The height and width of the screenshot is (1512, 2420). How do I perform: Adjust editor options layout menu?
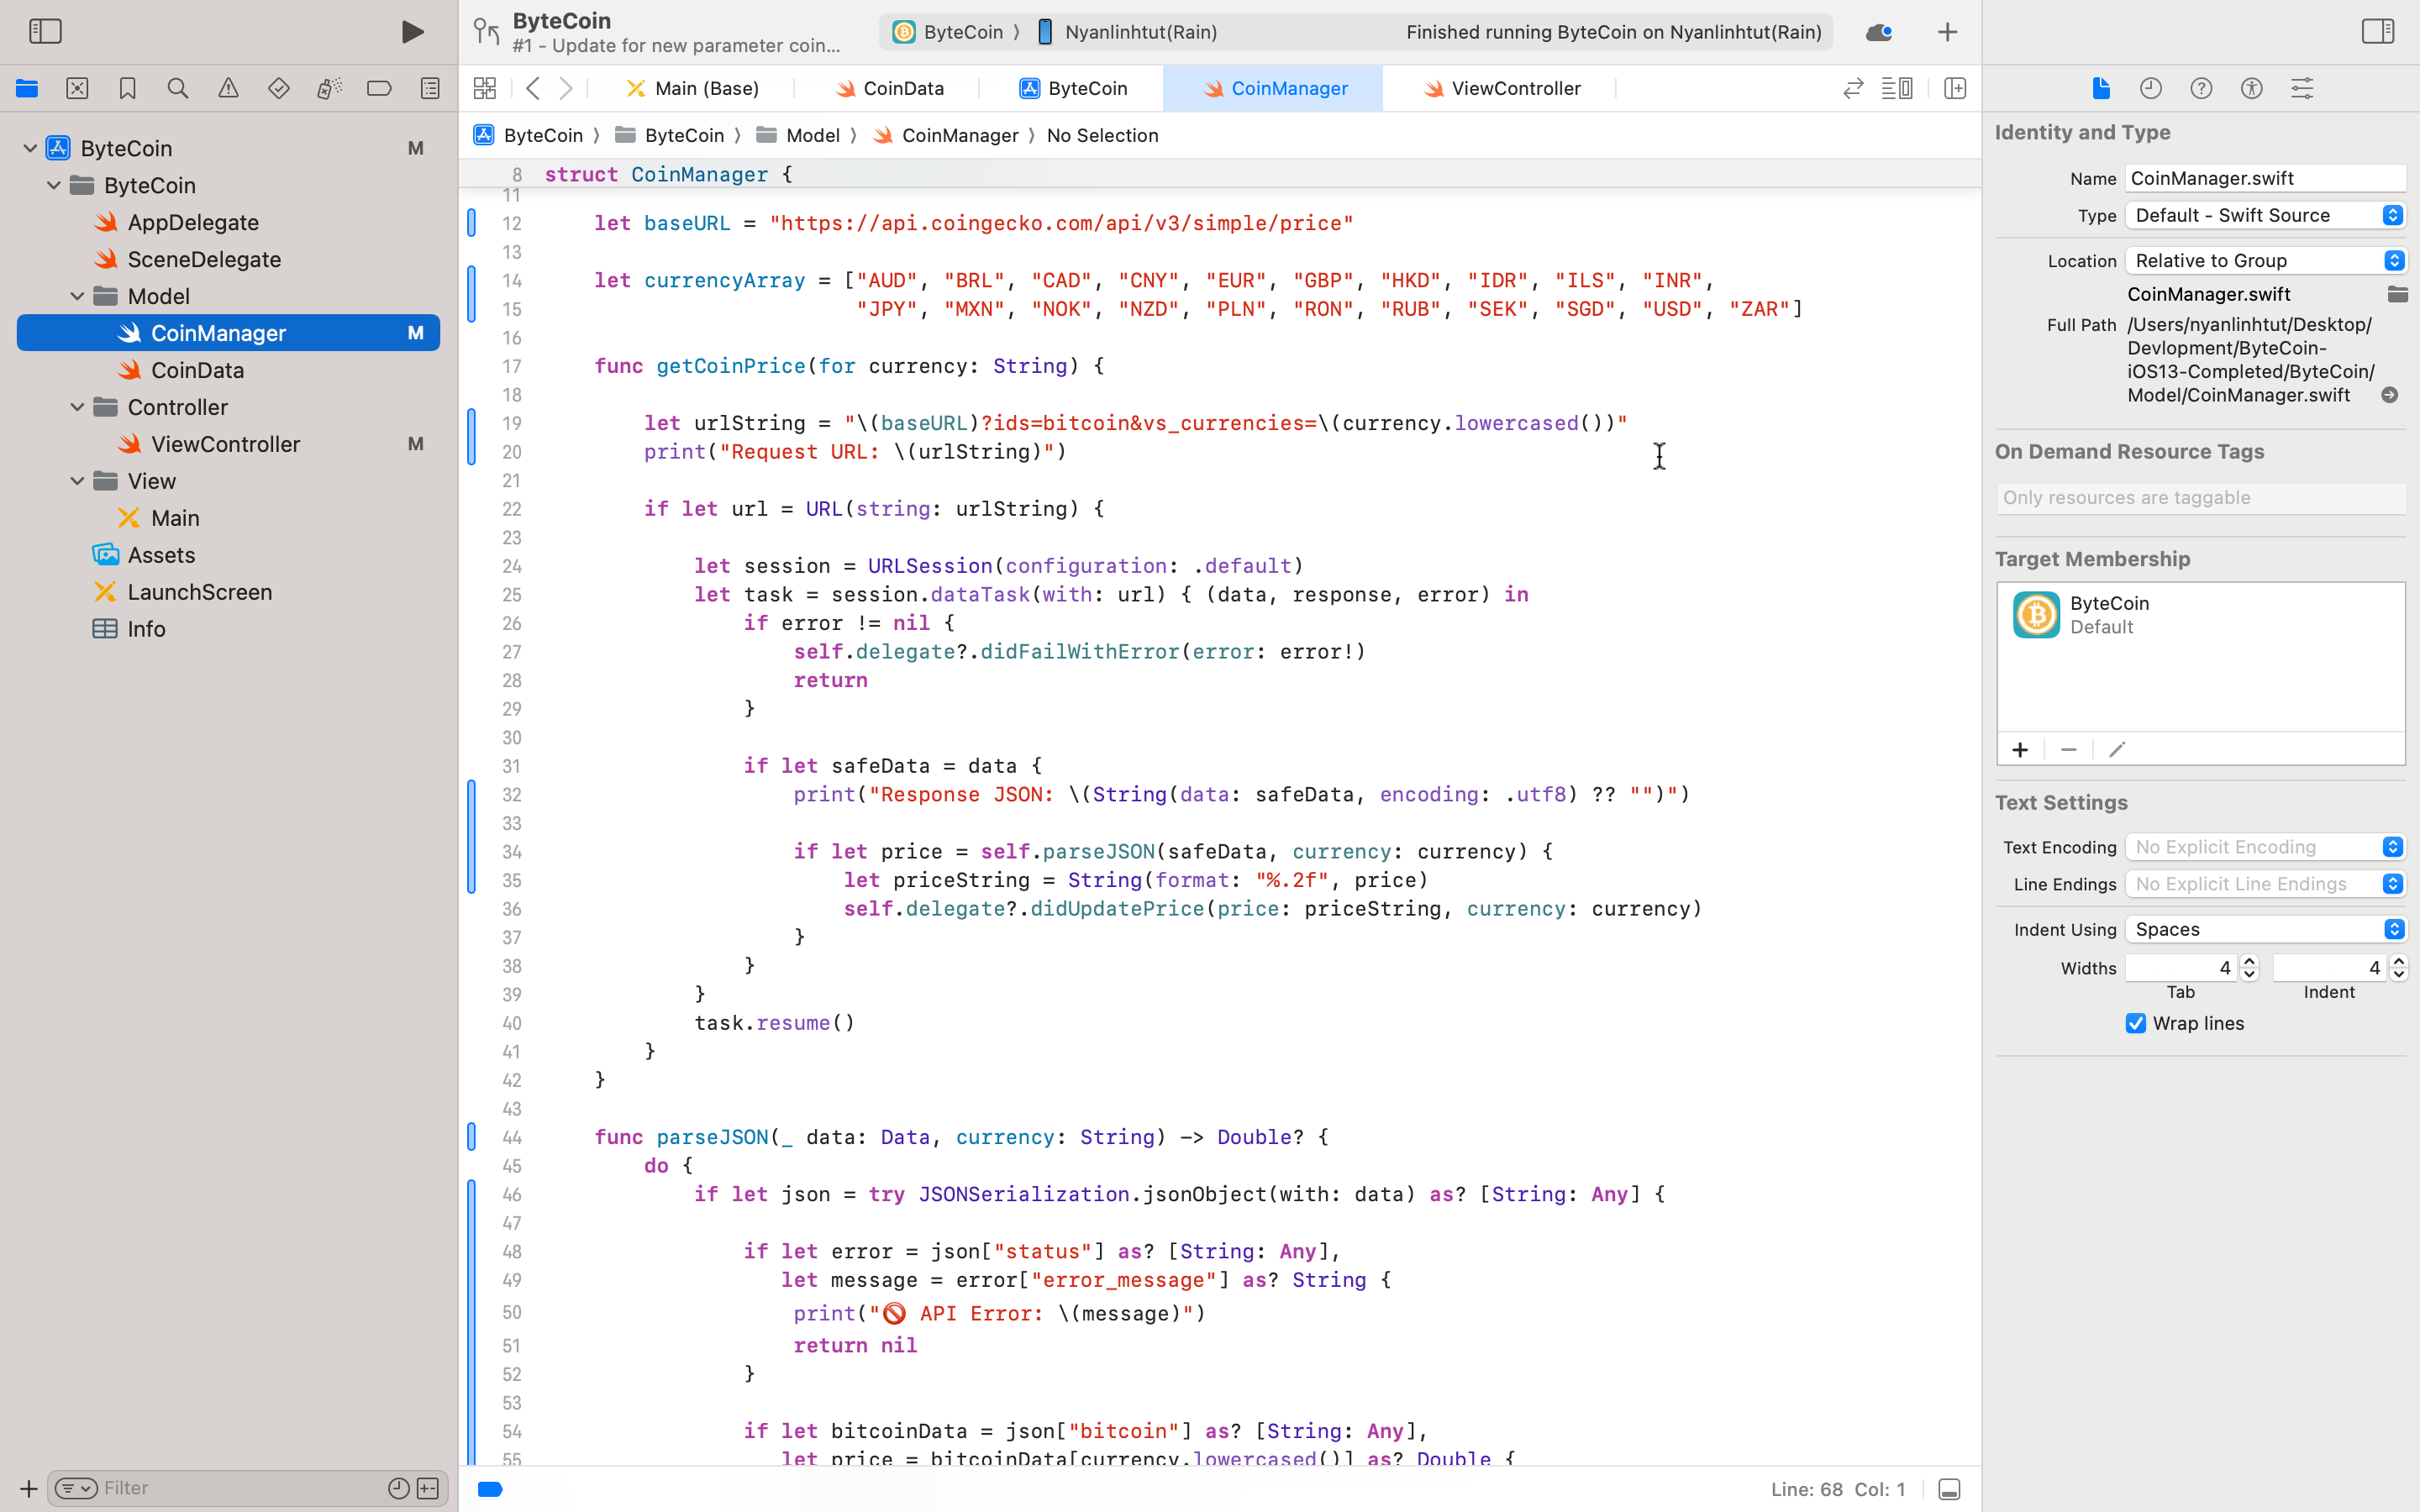click(x=1897, y=88)
